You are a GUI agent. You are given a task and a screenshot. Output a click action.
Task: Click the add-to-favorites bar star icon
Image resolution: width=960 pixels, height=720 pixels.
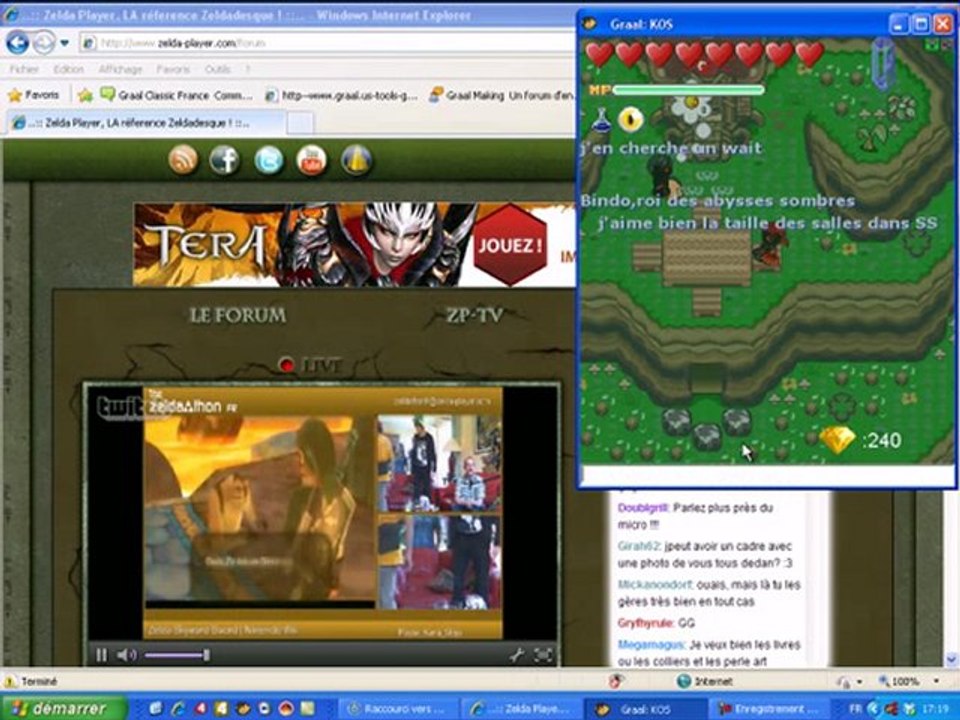[x=85, y=95]
